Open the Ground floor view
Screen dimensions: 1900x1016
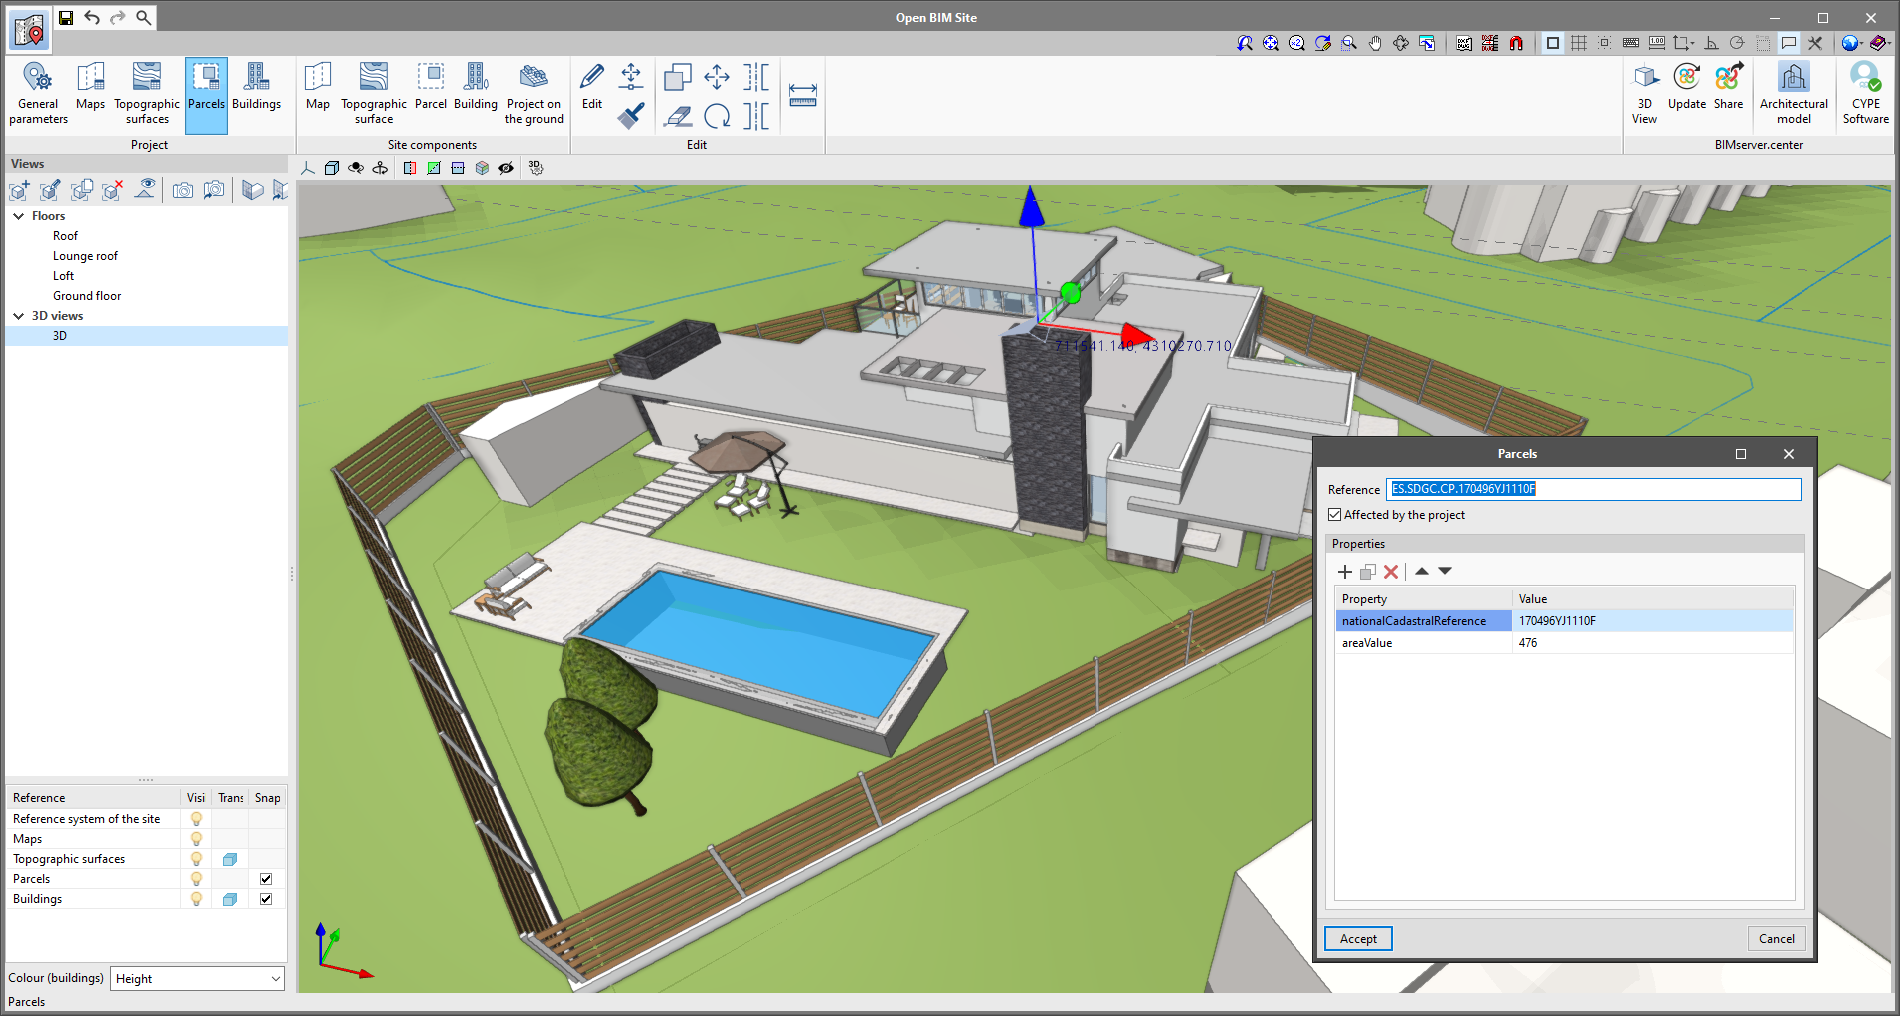pyautogui.click(x=87, y=296)
